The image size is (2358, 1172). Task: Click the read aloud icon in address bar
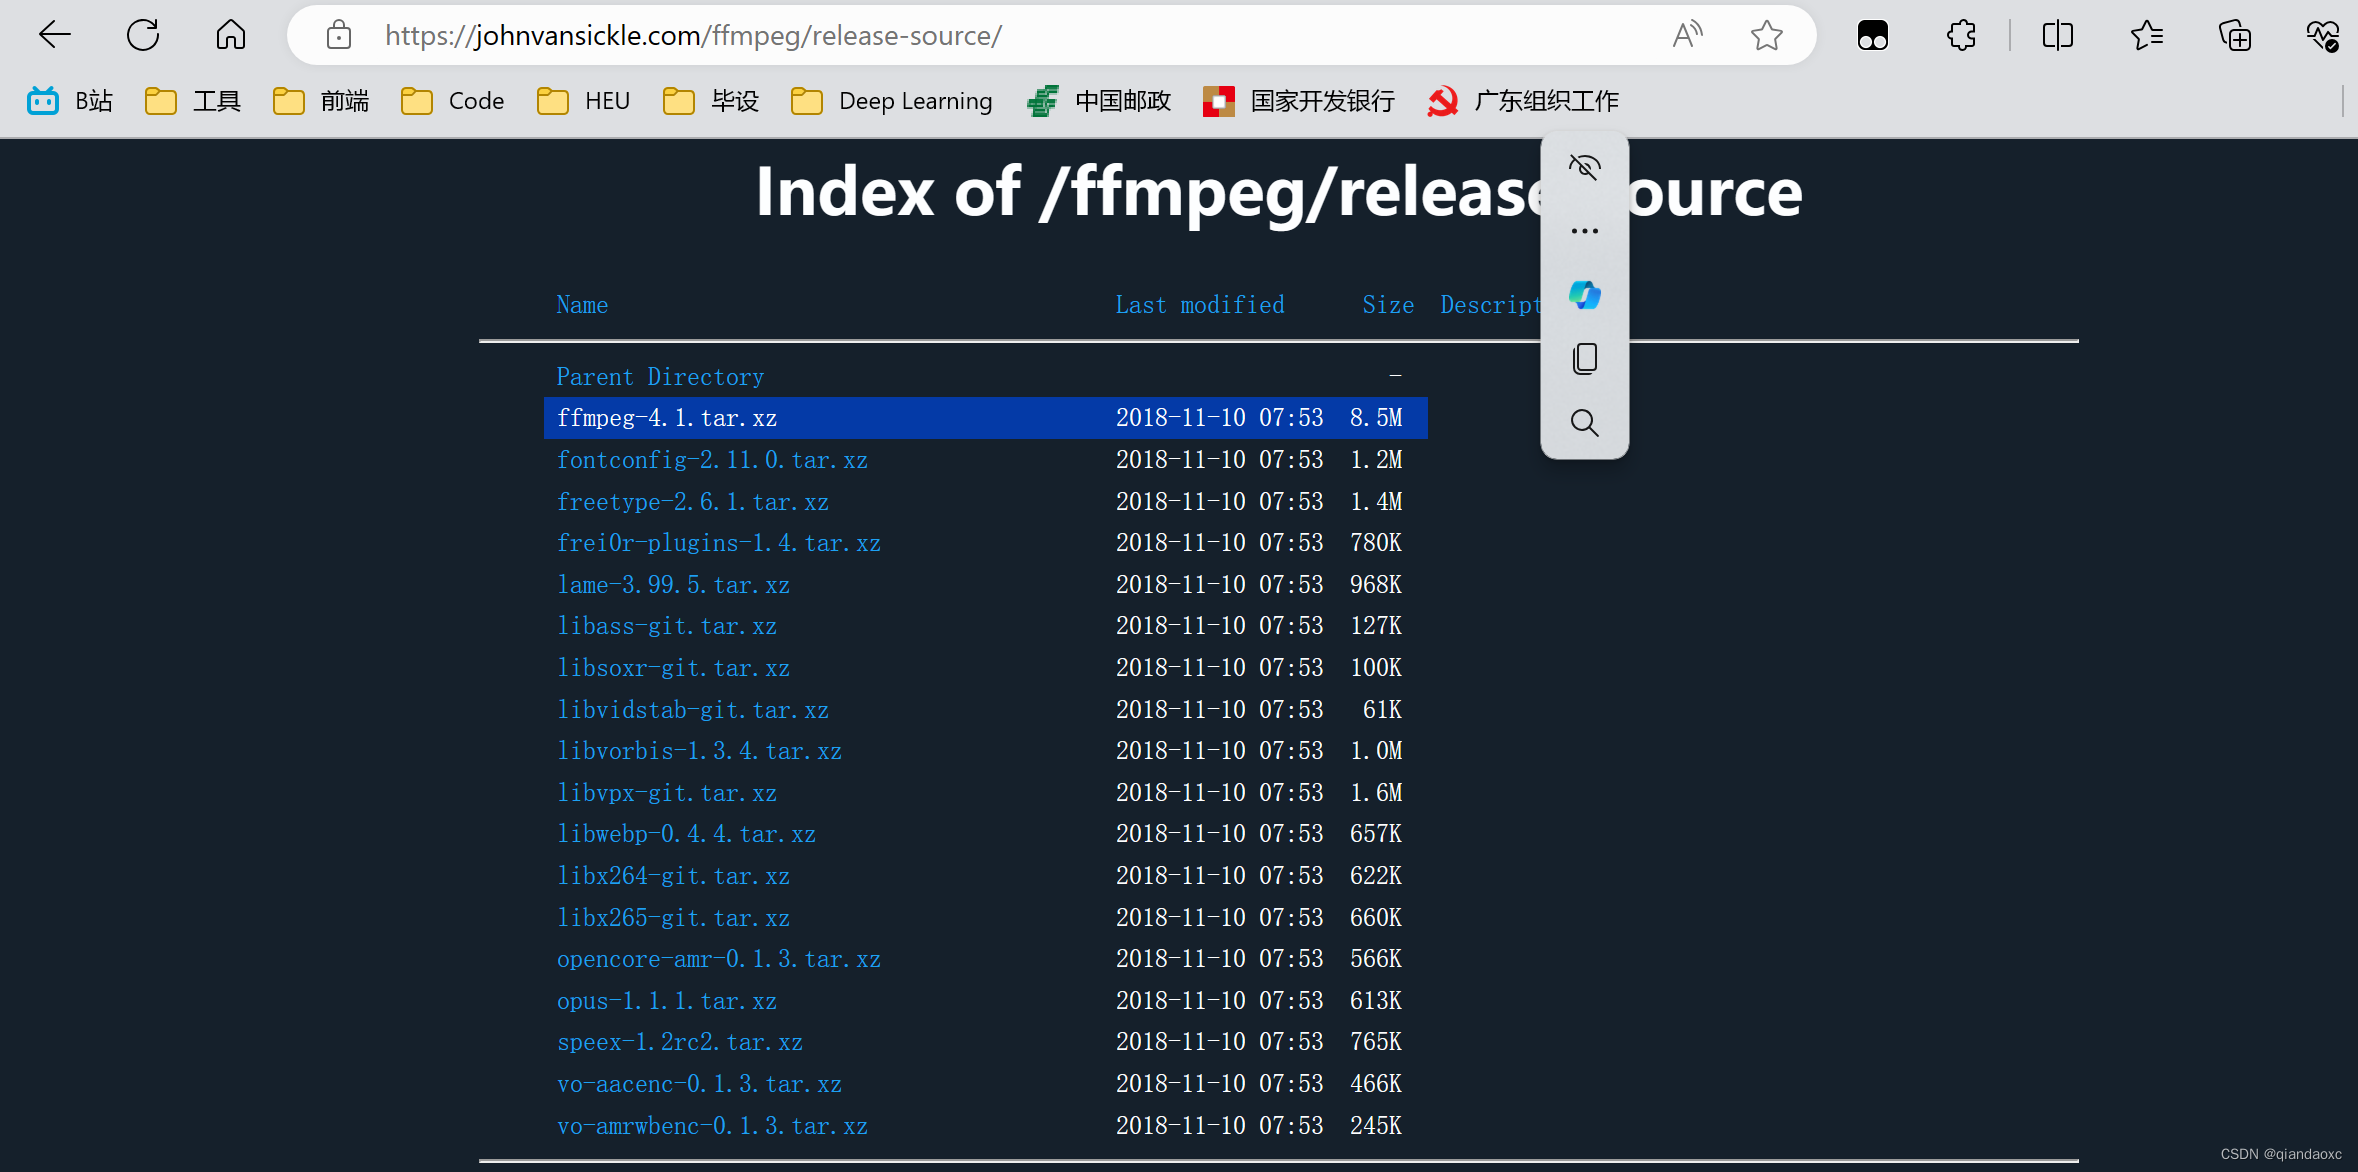1687,36
